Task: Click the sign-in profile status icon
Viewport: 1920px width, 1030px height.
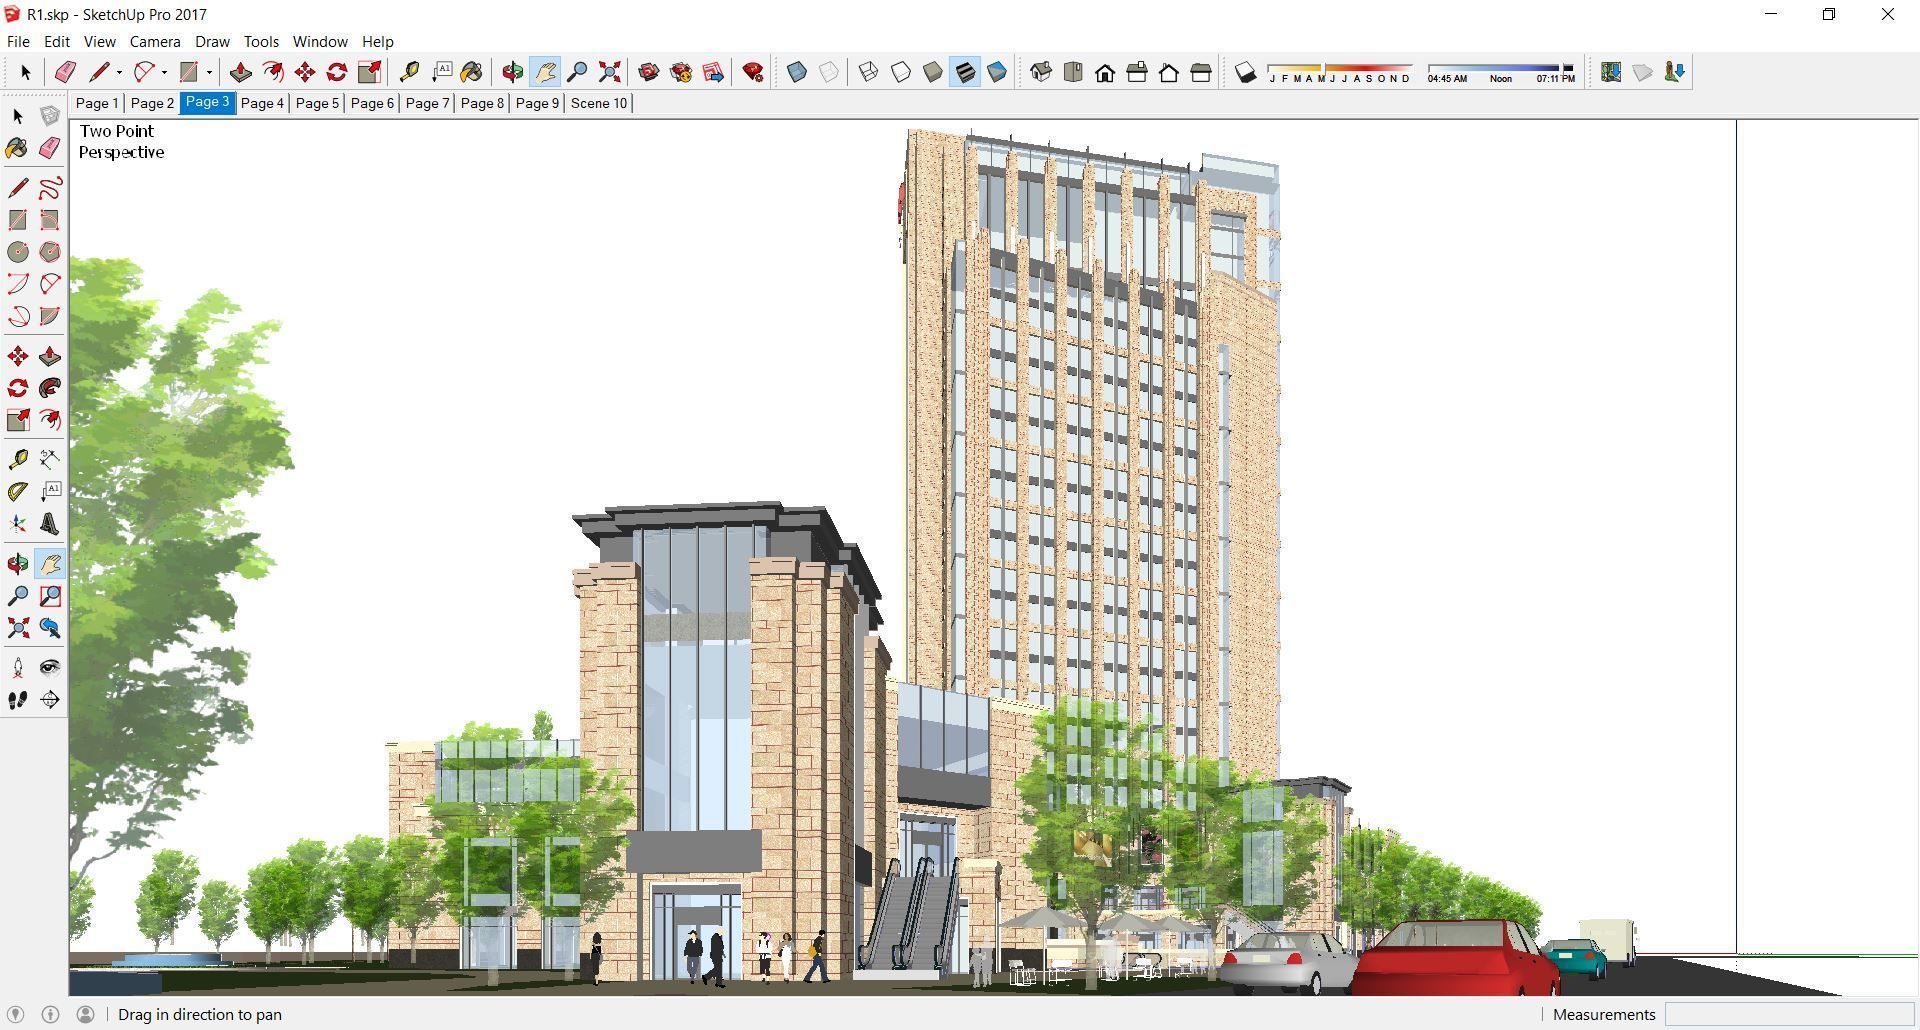Action: (85, 1014)
